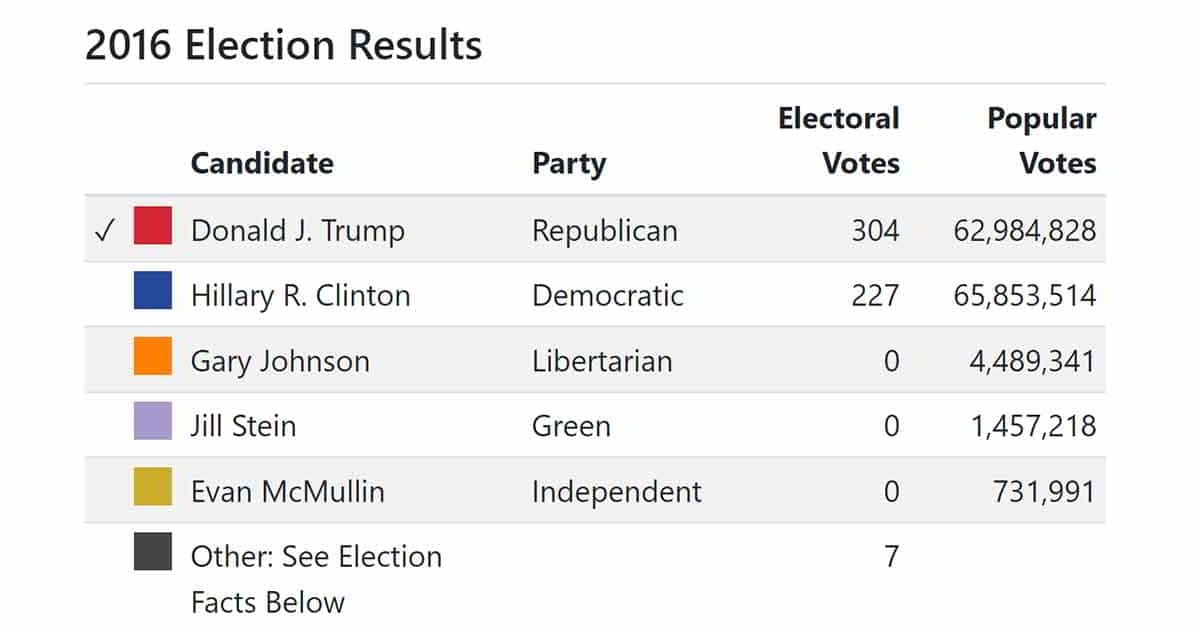Select the Jill Stein candidate name
The height and width of the screenshot is (628, 1200).
244,426
